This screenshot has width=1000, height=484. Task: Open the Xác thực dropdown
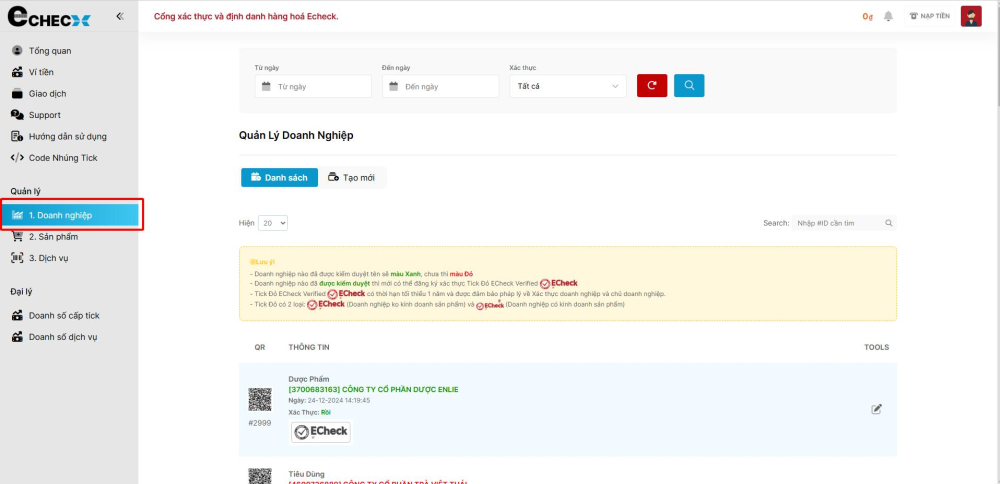point(567,87)
